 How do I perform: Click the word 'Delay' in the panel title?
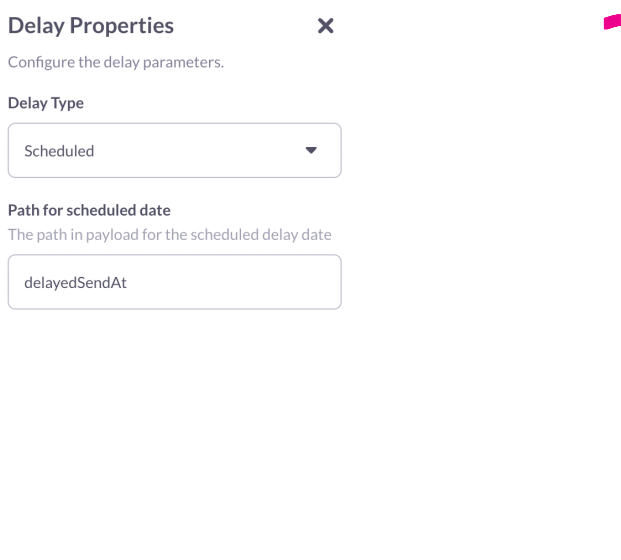click(x=36, y=26)
